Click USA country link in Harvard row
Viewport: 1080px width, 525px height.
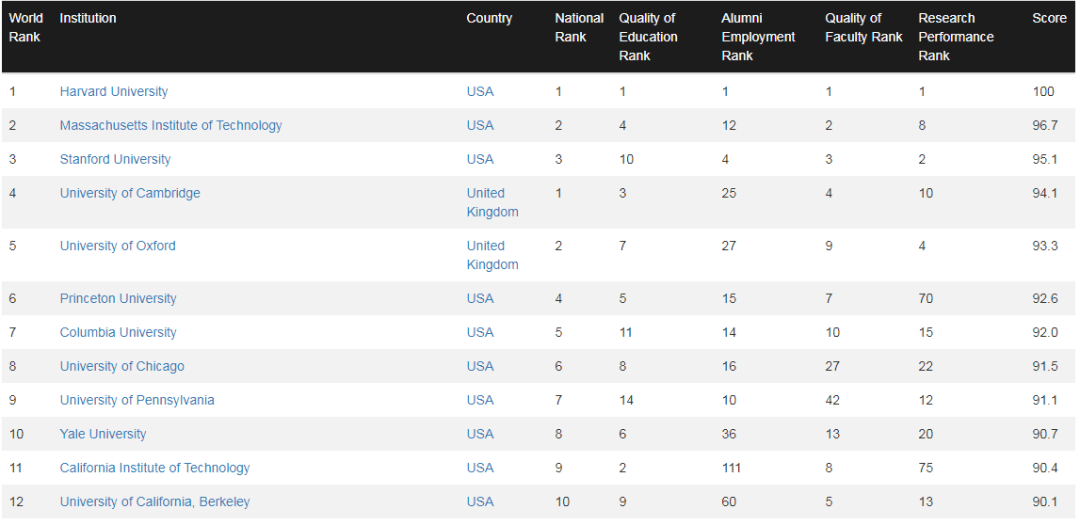pos(480,92)
